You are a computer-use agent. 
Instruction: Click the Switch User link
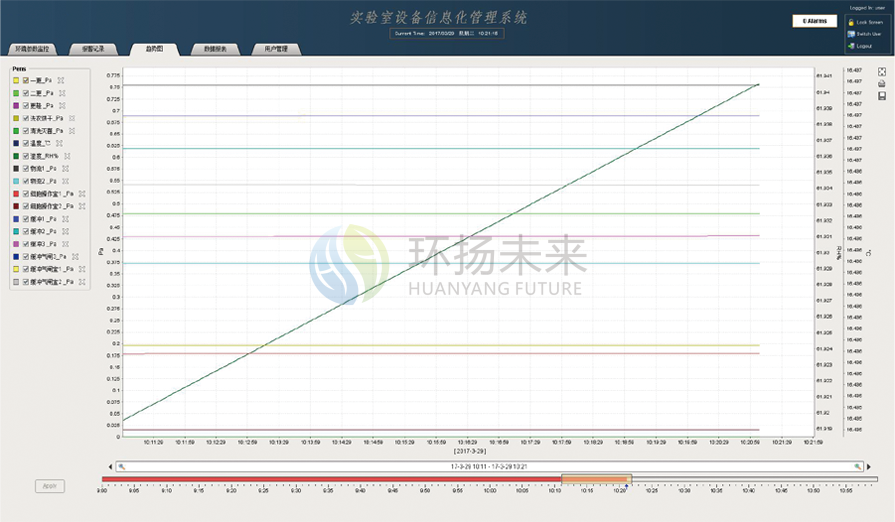point(869,34)
